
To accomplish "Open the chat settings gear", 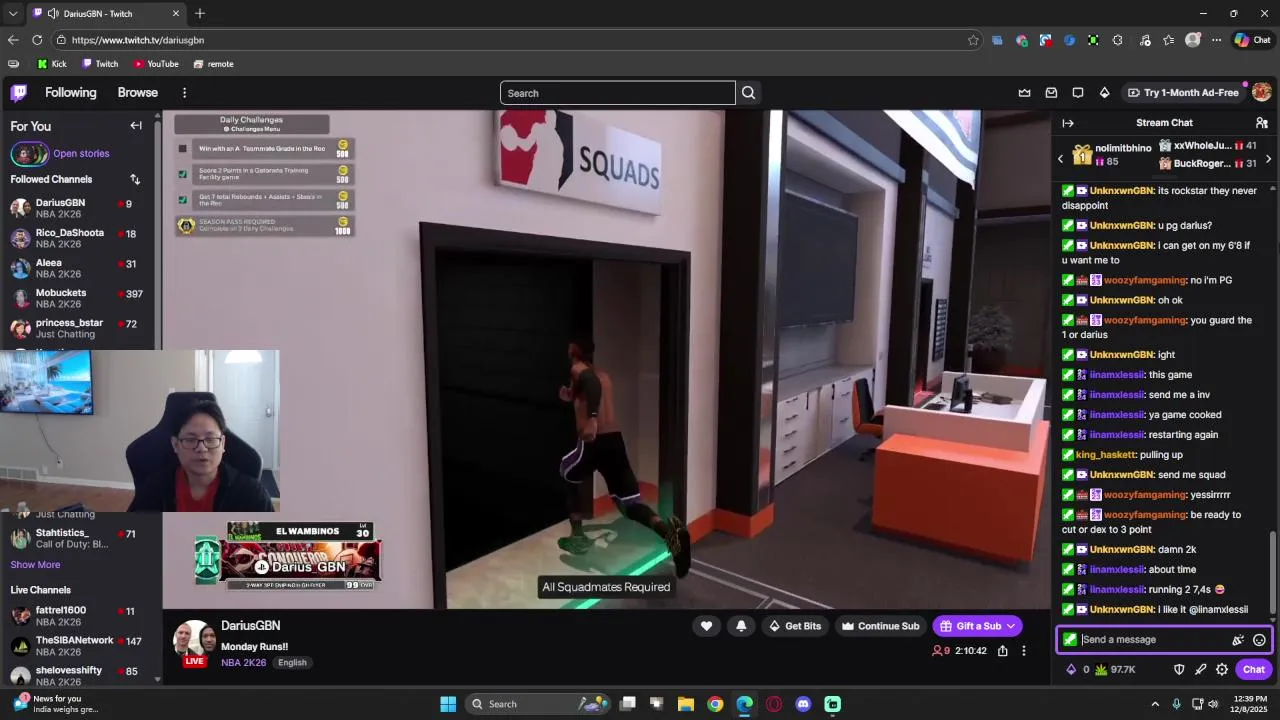I will click(x=1222, y=670).
